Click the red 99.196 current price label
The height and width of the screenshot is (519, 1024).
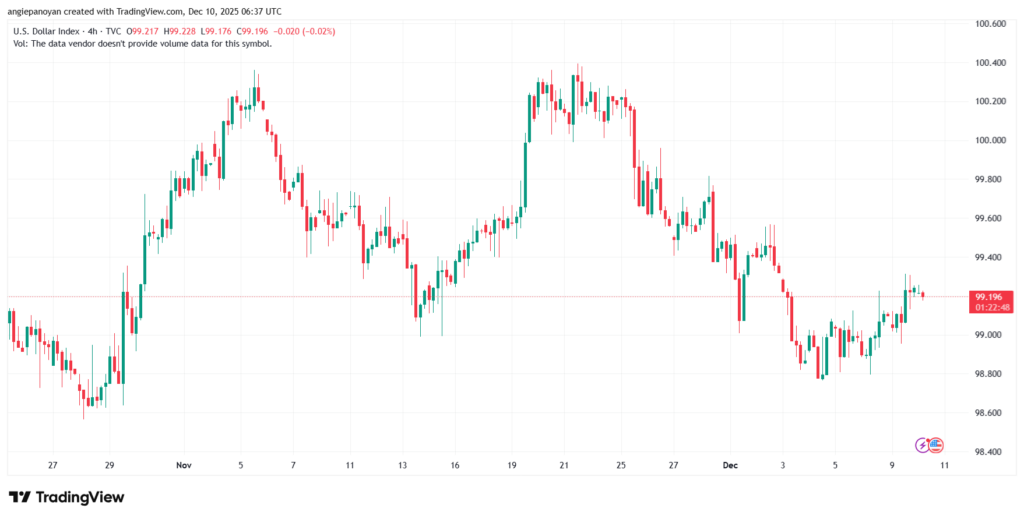pos(989,296)
